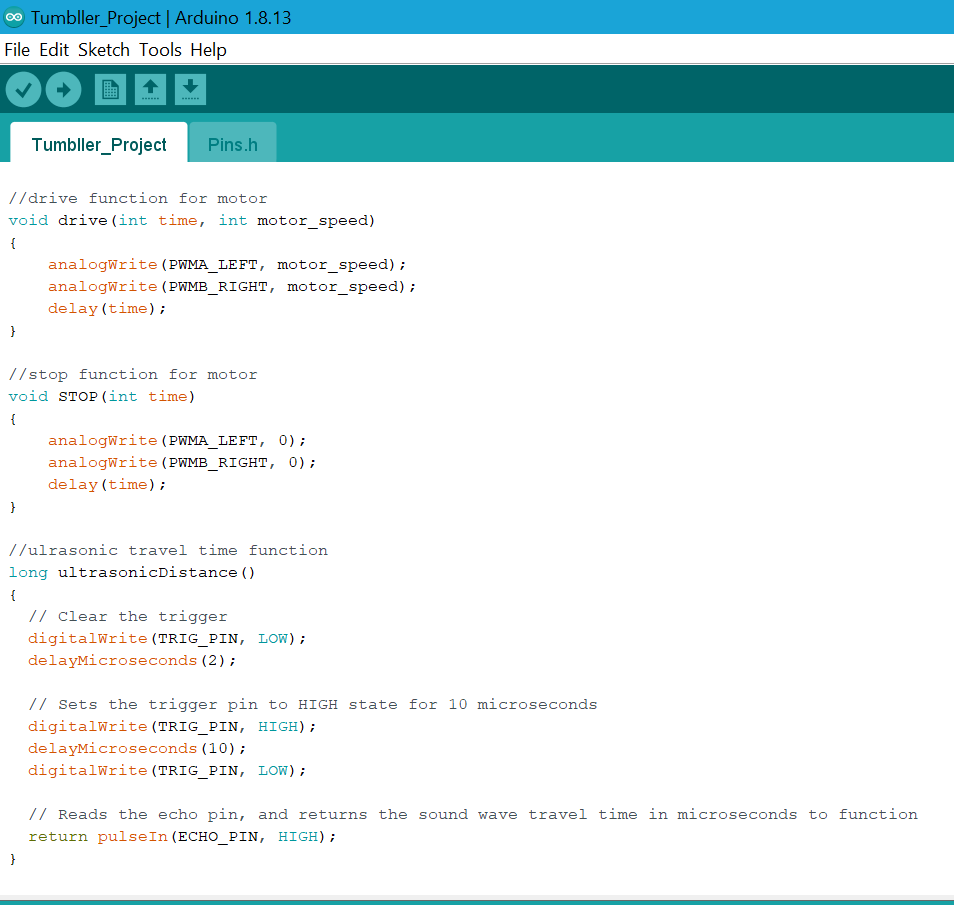Click the comment '//drive function for motor'
Screen dimensions: 954x905
(x=138, y=198)
